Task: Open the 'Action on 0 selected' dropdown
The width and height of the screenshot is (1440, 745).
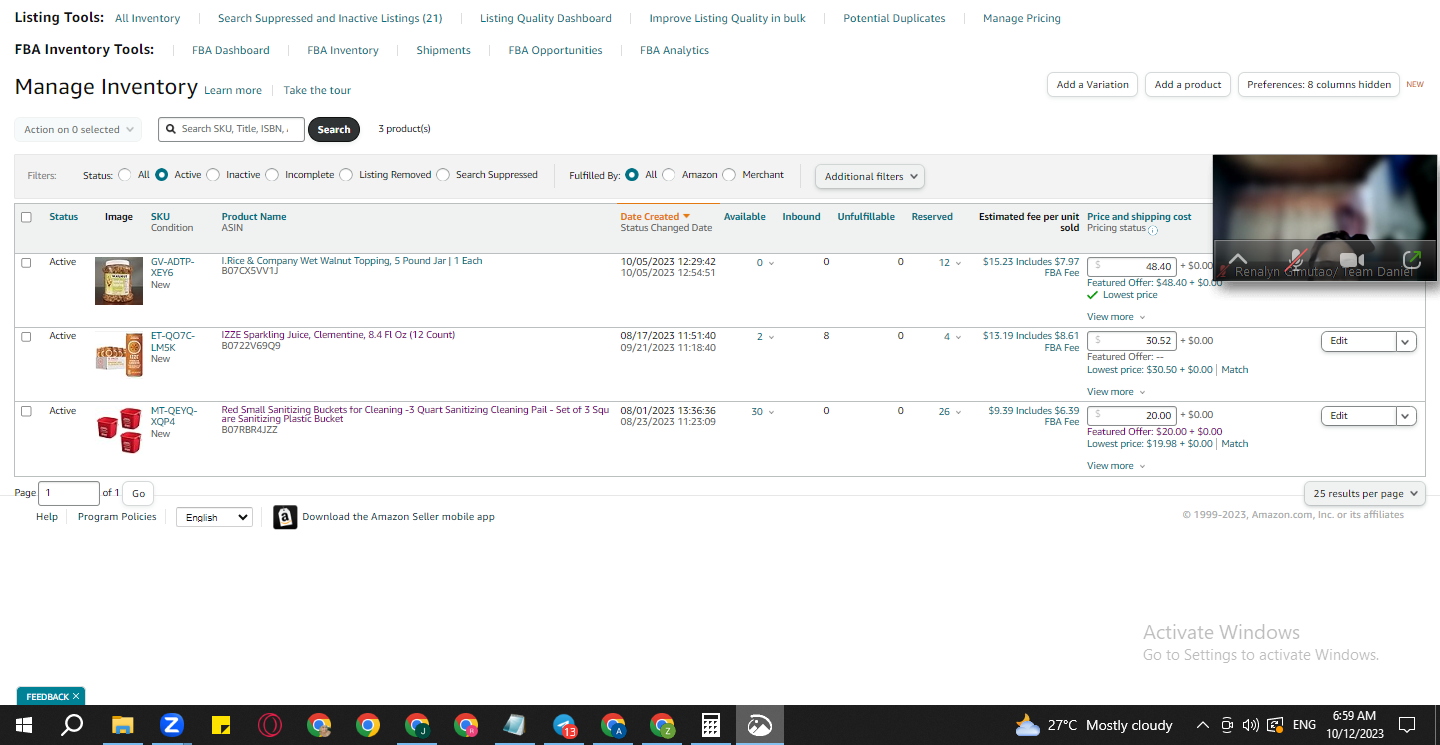Action: pyautogui.click(x=78, y=130)
